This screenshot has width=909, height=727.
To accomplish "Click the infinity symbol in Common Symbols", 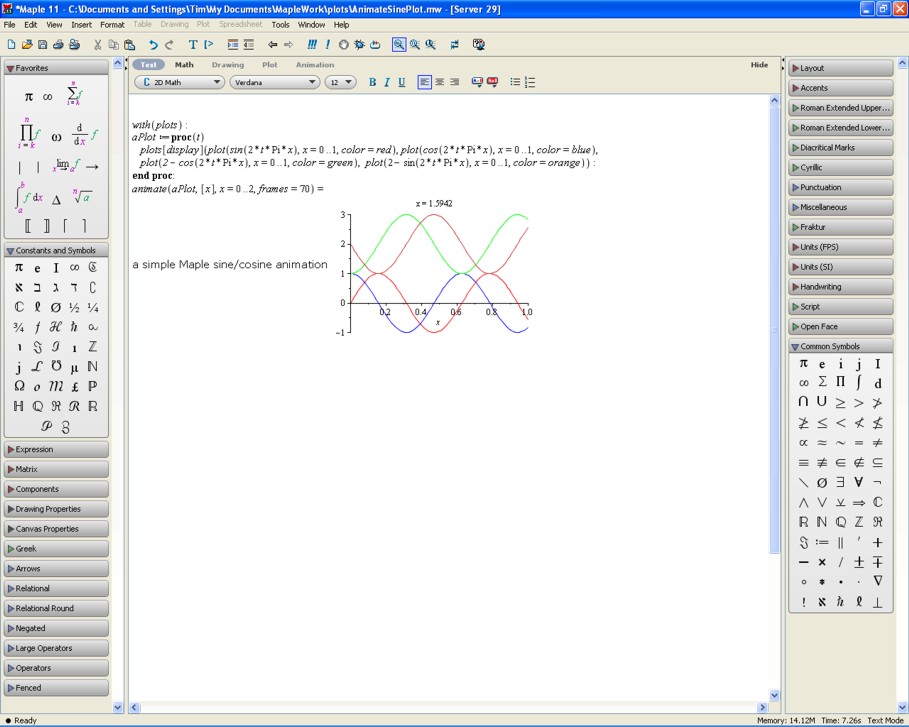I will tap(803, 383).
